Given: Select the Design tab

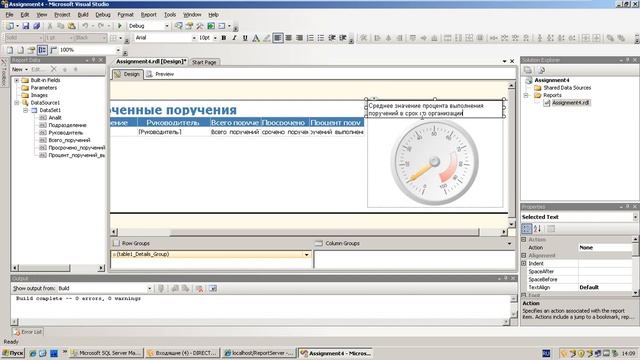Looking at the screenshot, I should pos(127,74).
